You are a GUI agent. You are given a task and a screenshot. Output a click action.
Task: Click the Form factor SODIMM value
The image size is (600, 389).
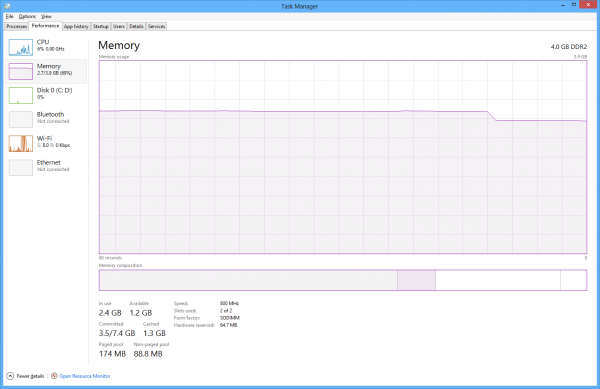coord(230,318)
